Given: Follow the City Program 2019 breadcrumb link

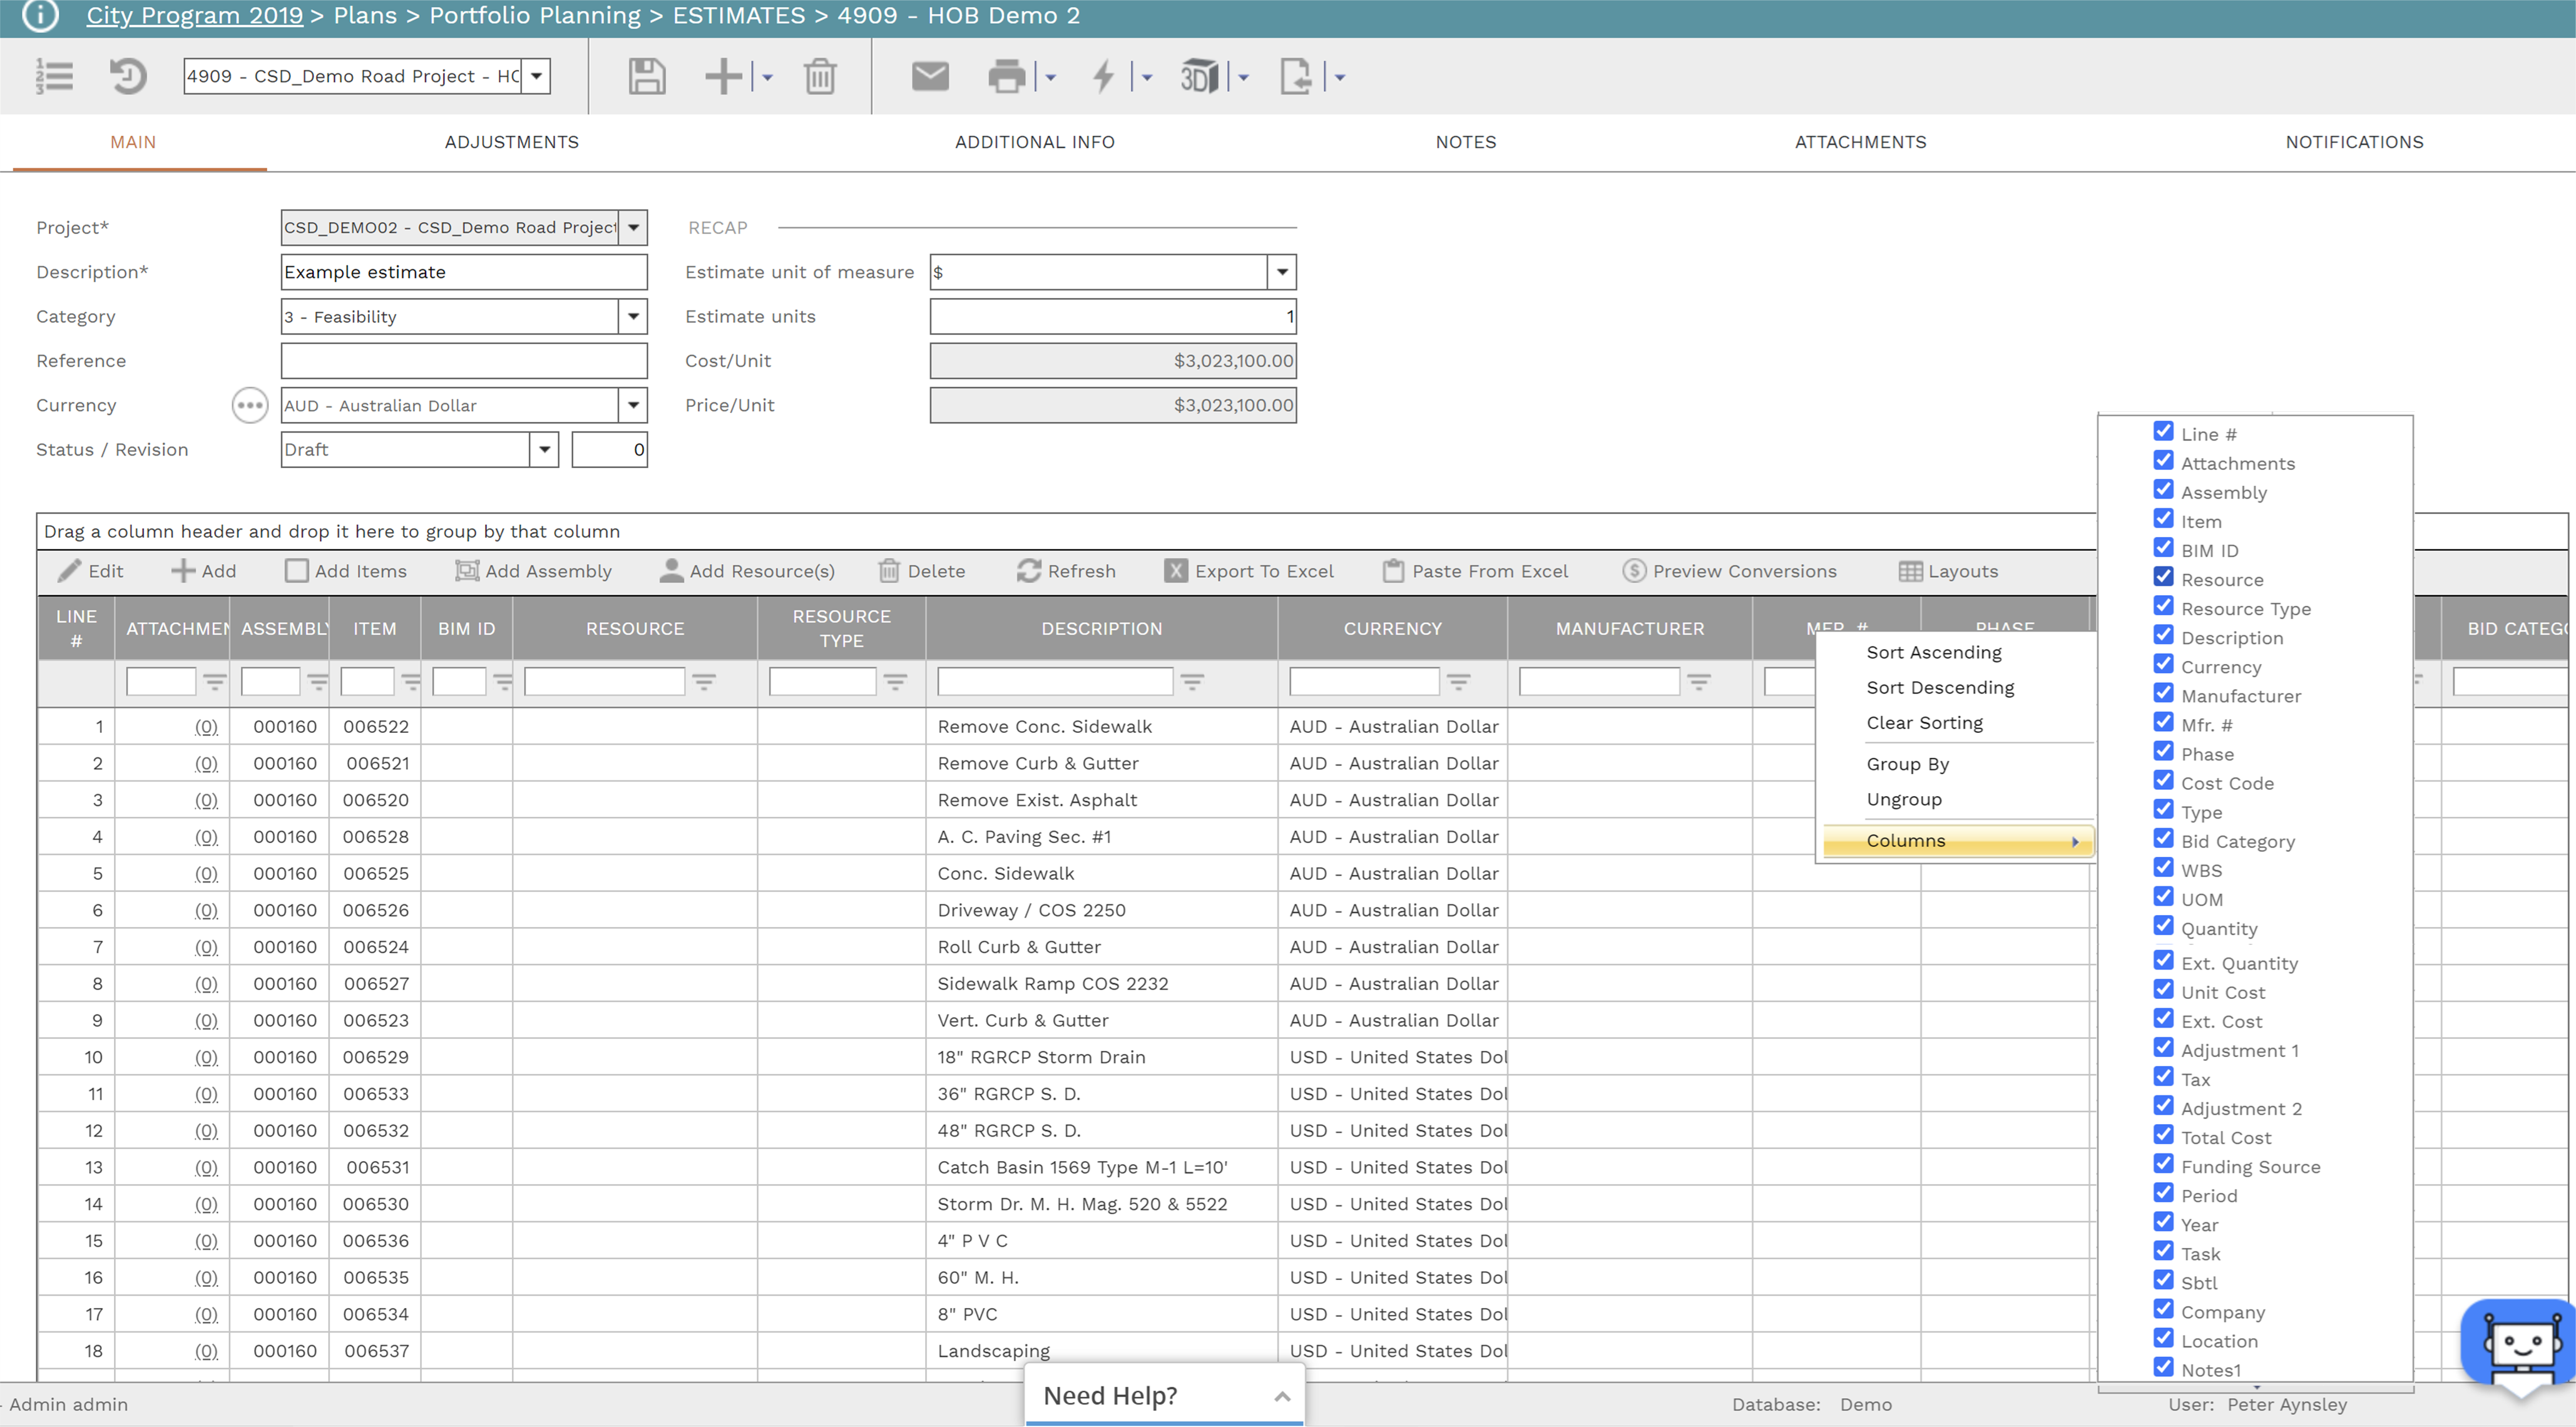Looking at the screenshot, I should [x=194, y=16].
